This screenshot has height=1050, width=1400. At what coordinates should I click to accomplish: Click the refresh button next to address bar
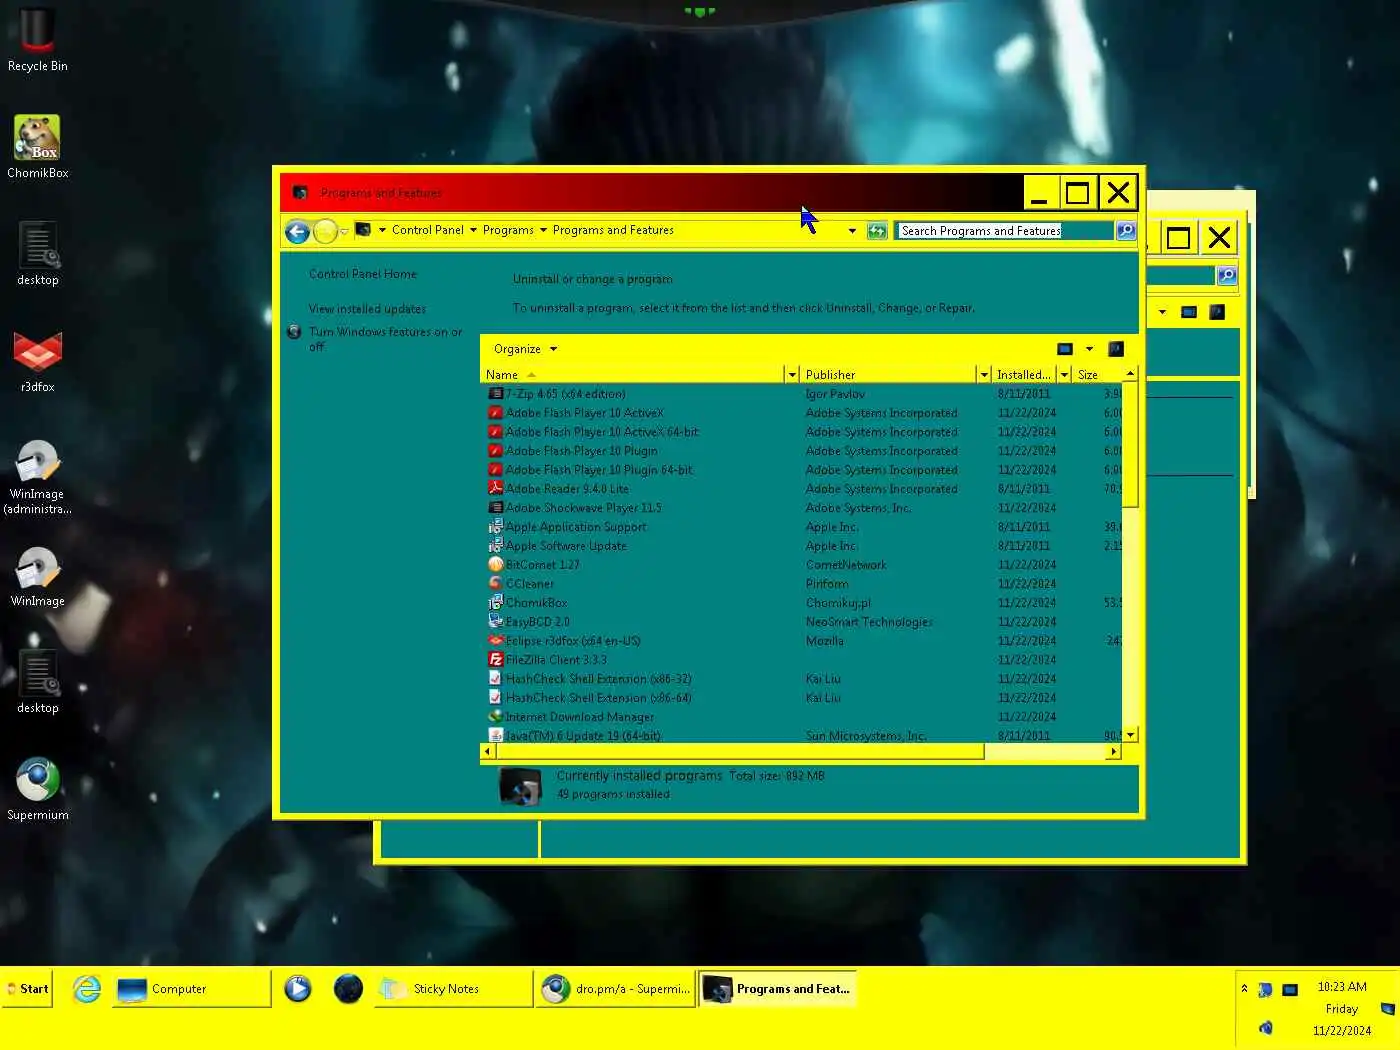coord(877,231)
